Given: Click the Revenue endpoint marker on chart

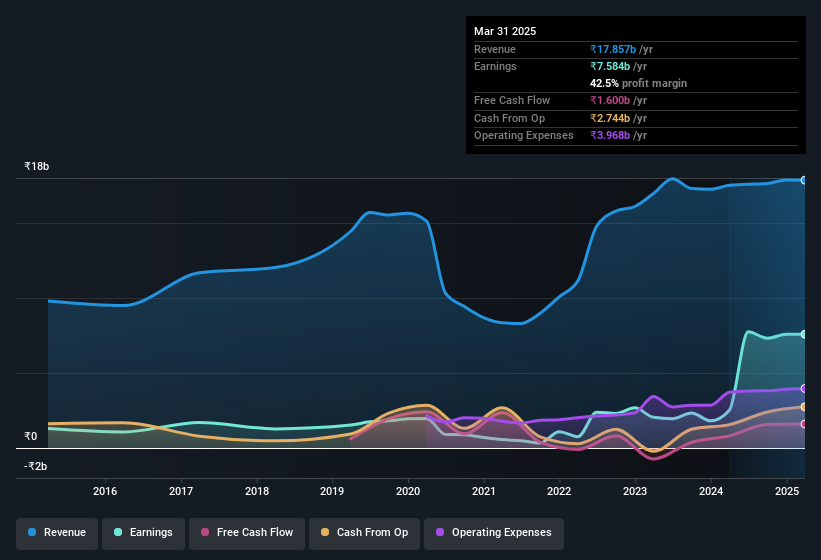Looking at the screenshot, I should point(804,180).
